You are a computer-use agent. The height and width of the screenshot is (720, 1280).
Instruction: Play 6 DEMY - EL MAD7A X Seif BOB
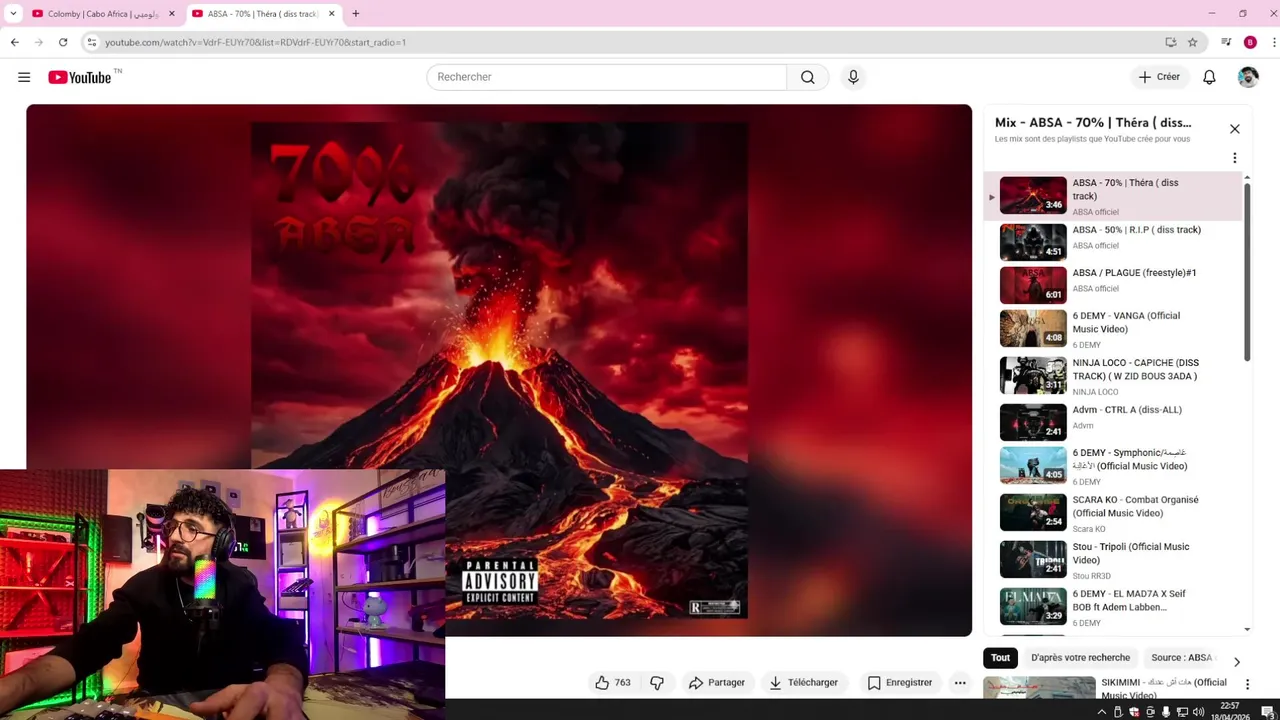(x=1112, y=606)
